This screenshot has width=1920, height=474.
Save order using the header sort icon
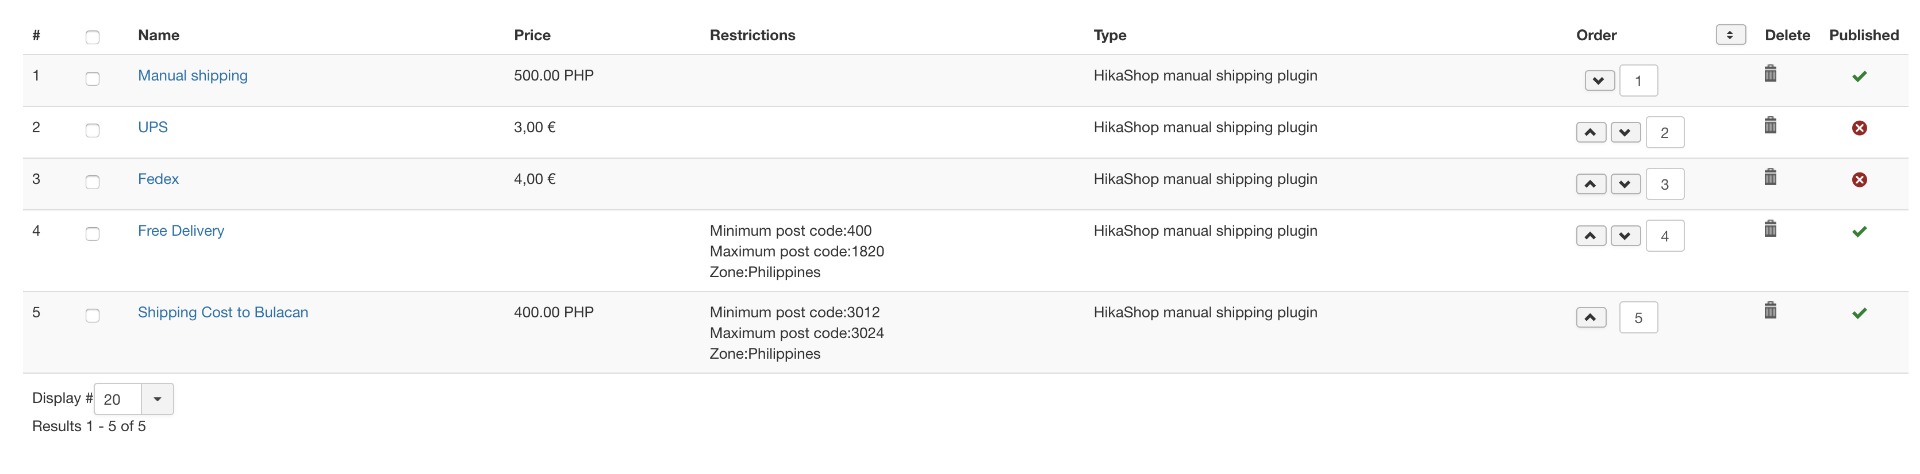[x=1730, y=35]
